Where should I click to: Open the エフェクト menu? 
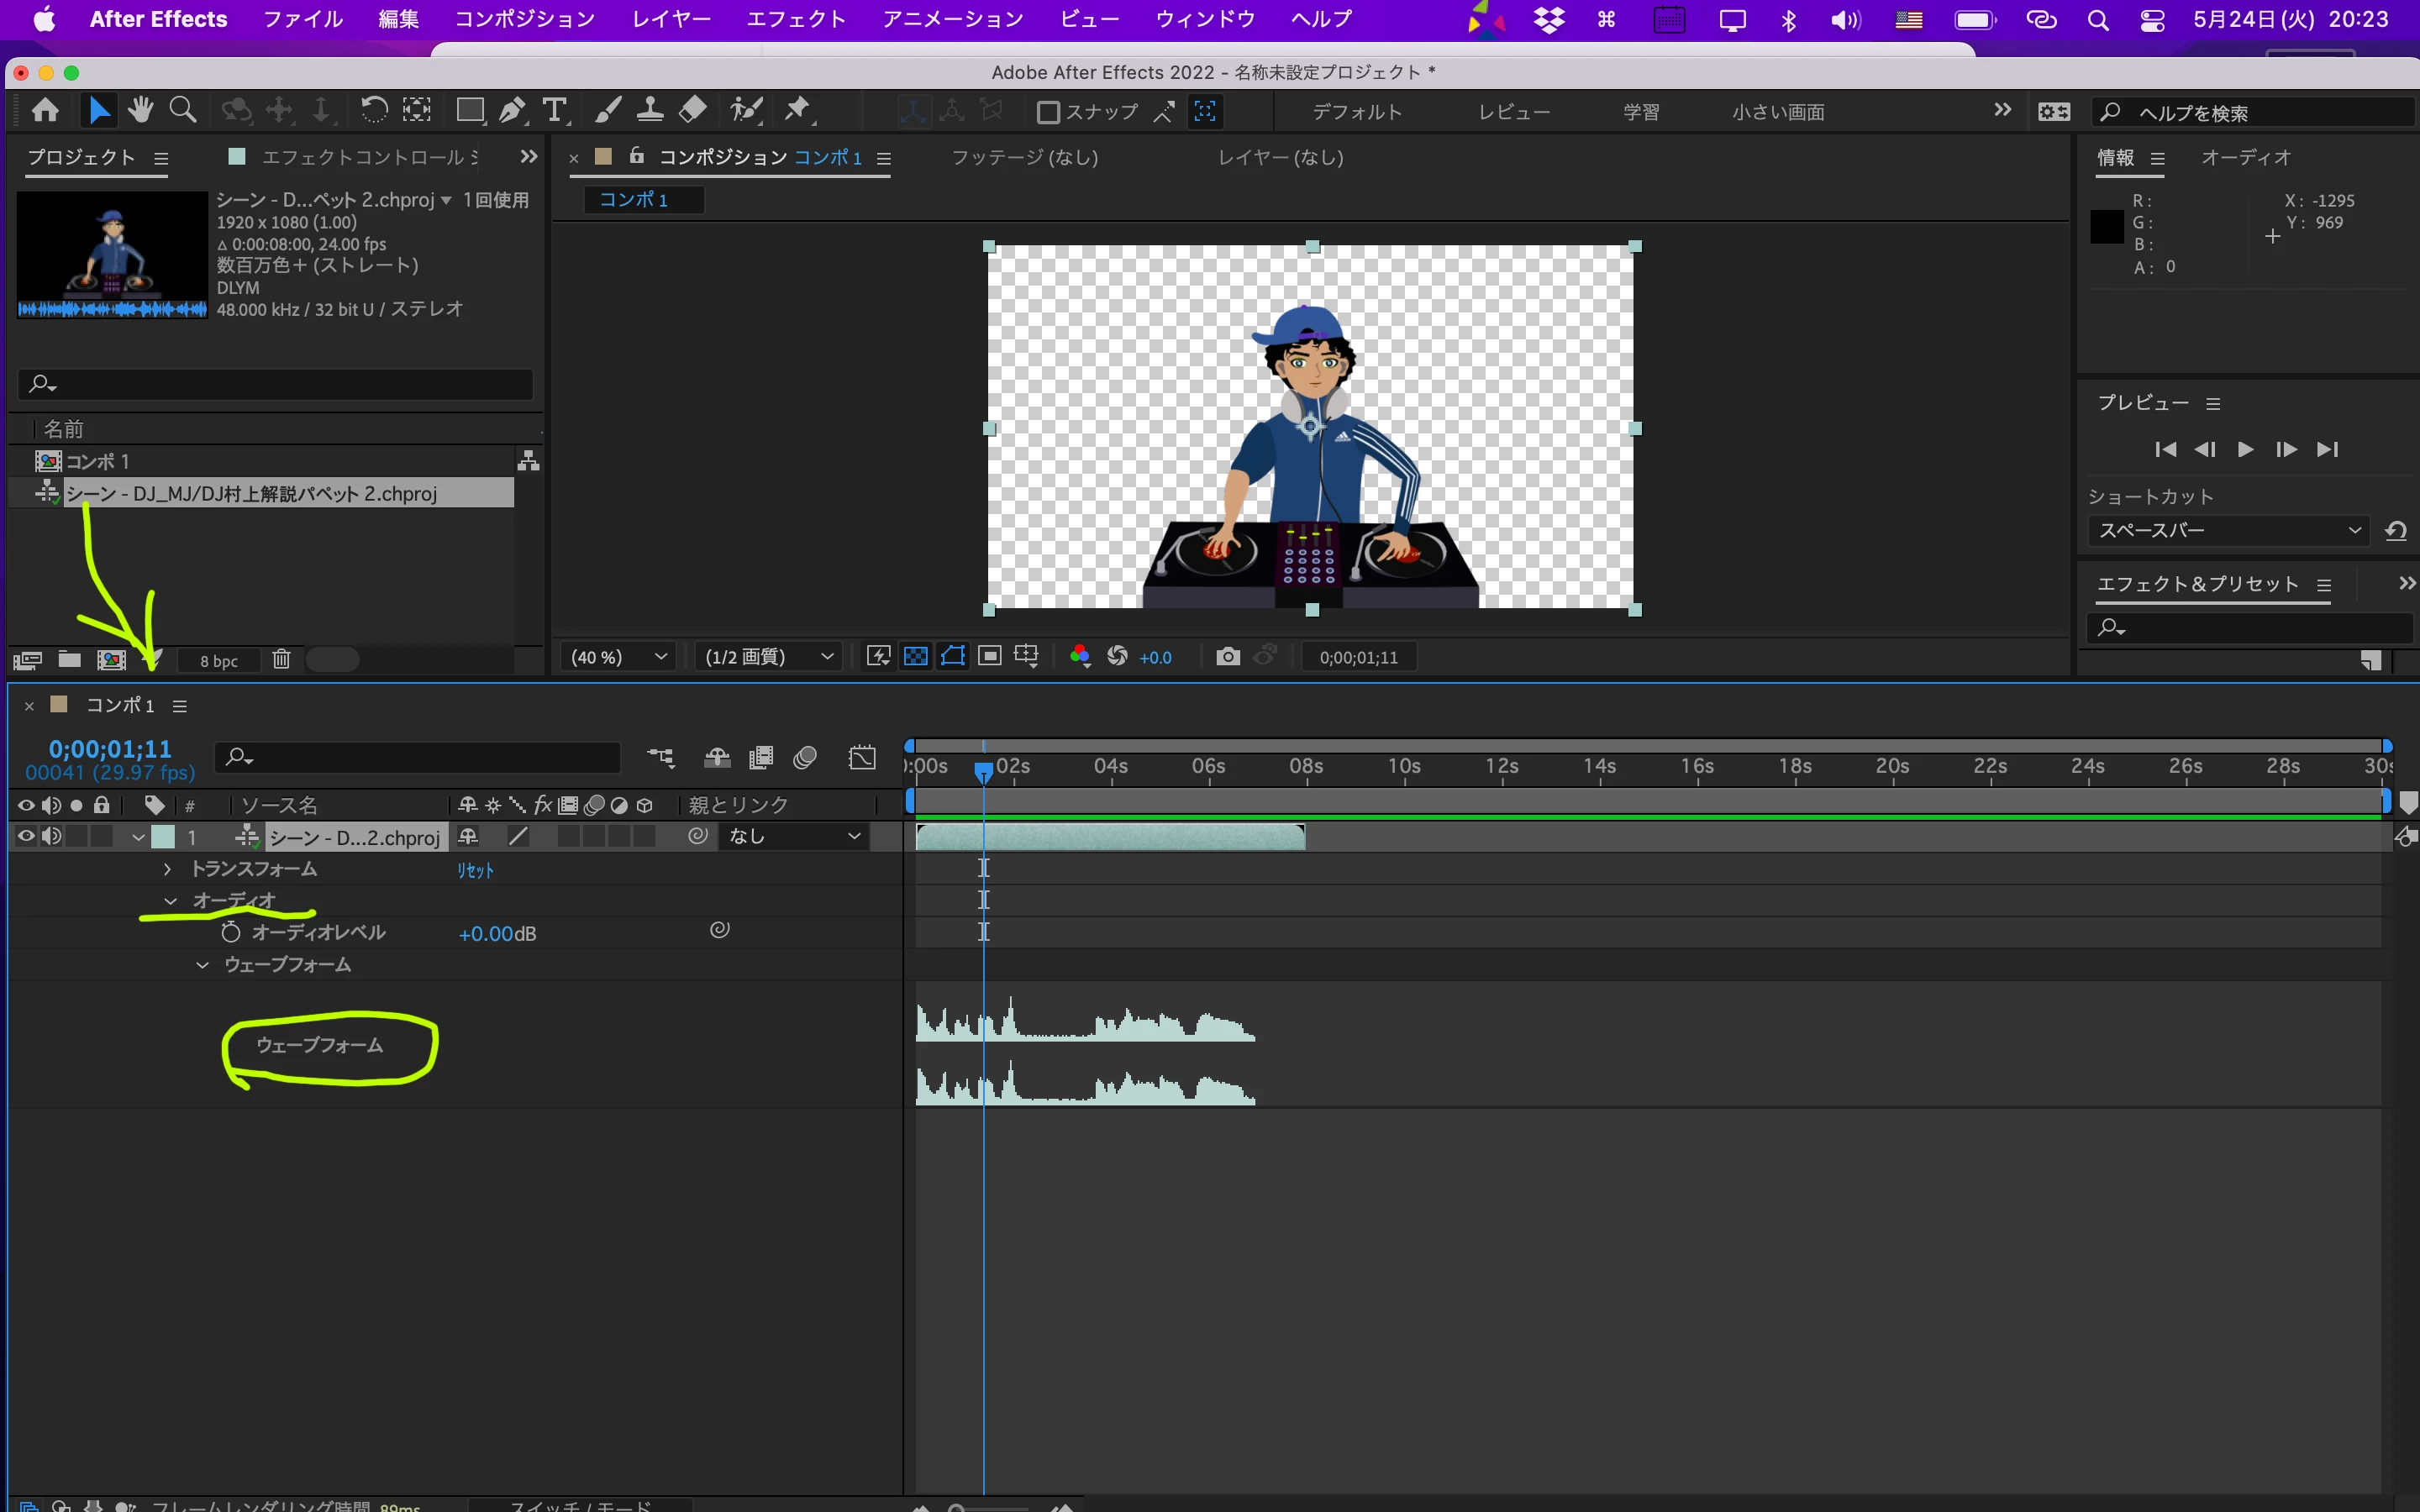point(795,19)
